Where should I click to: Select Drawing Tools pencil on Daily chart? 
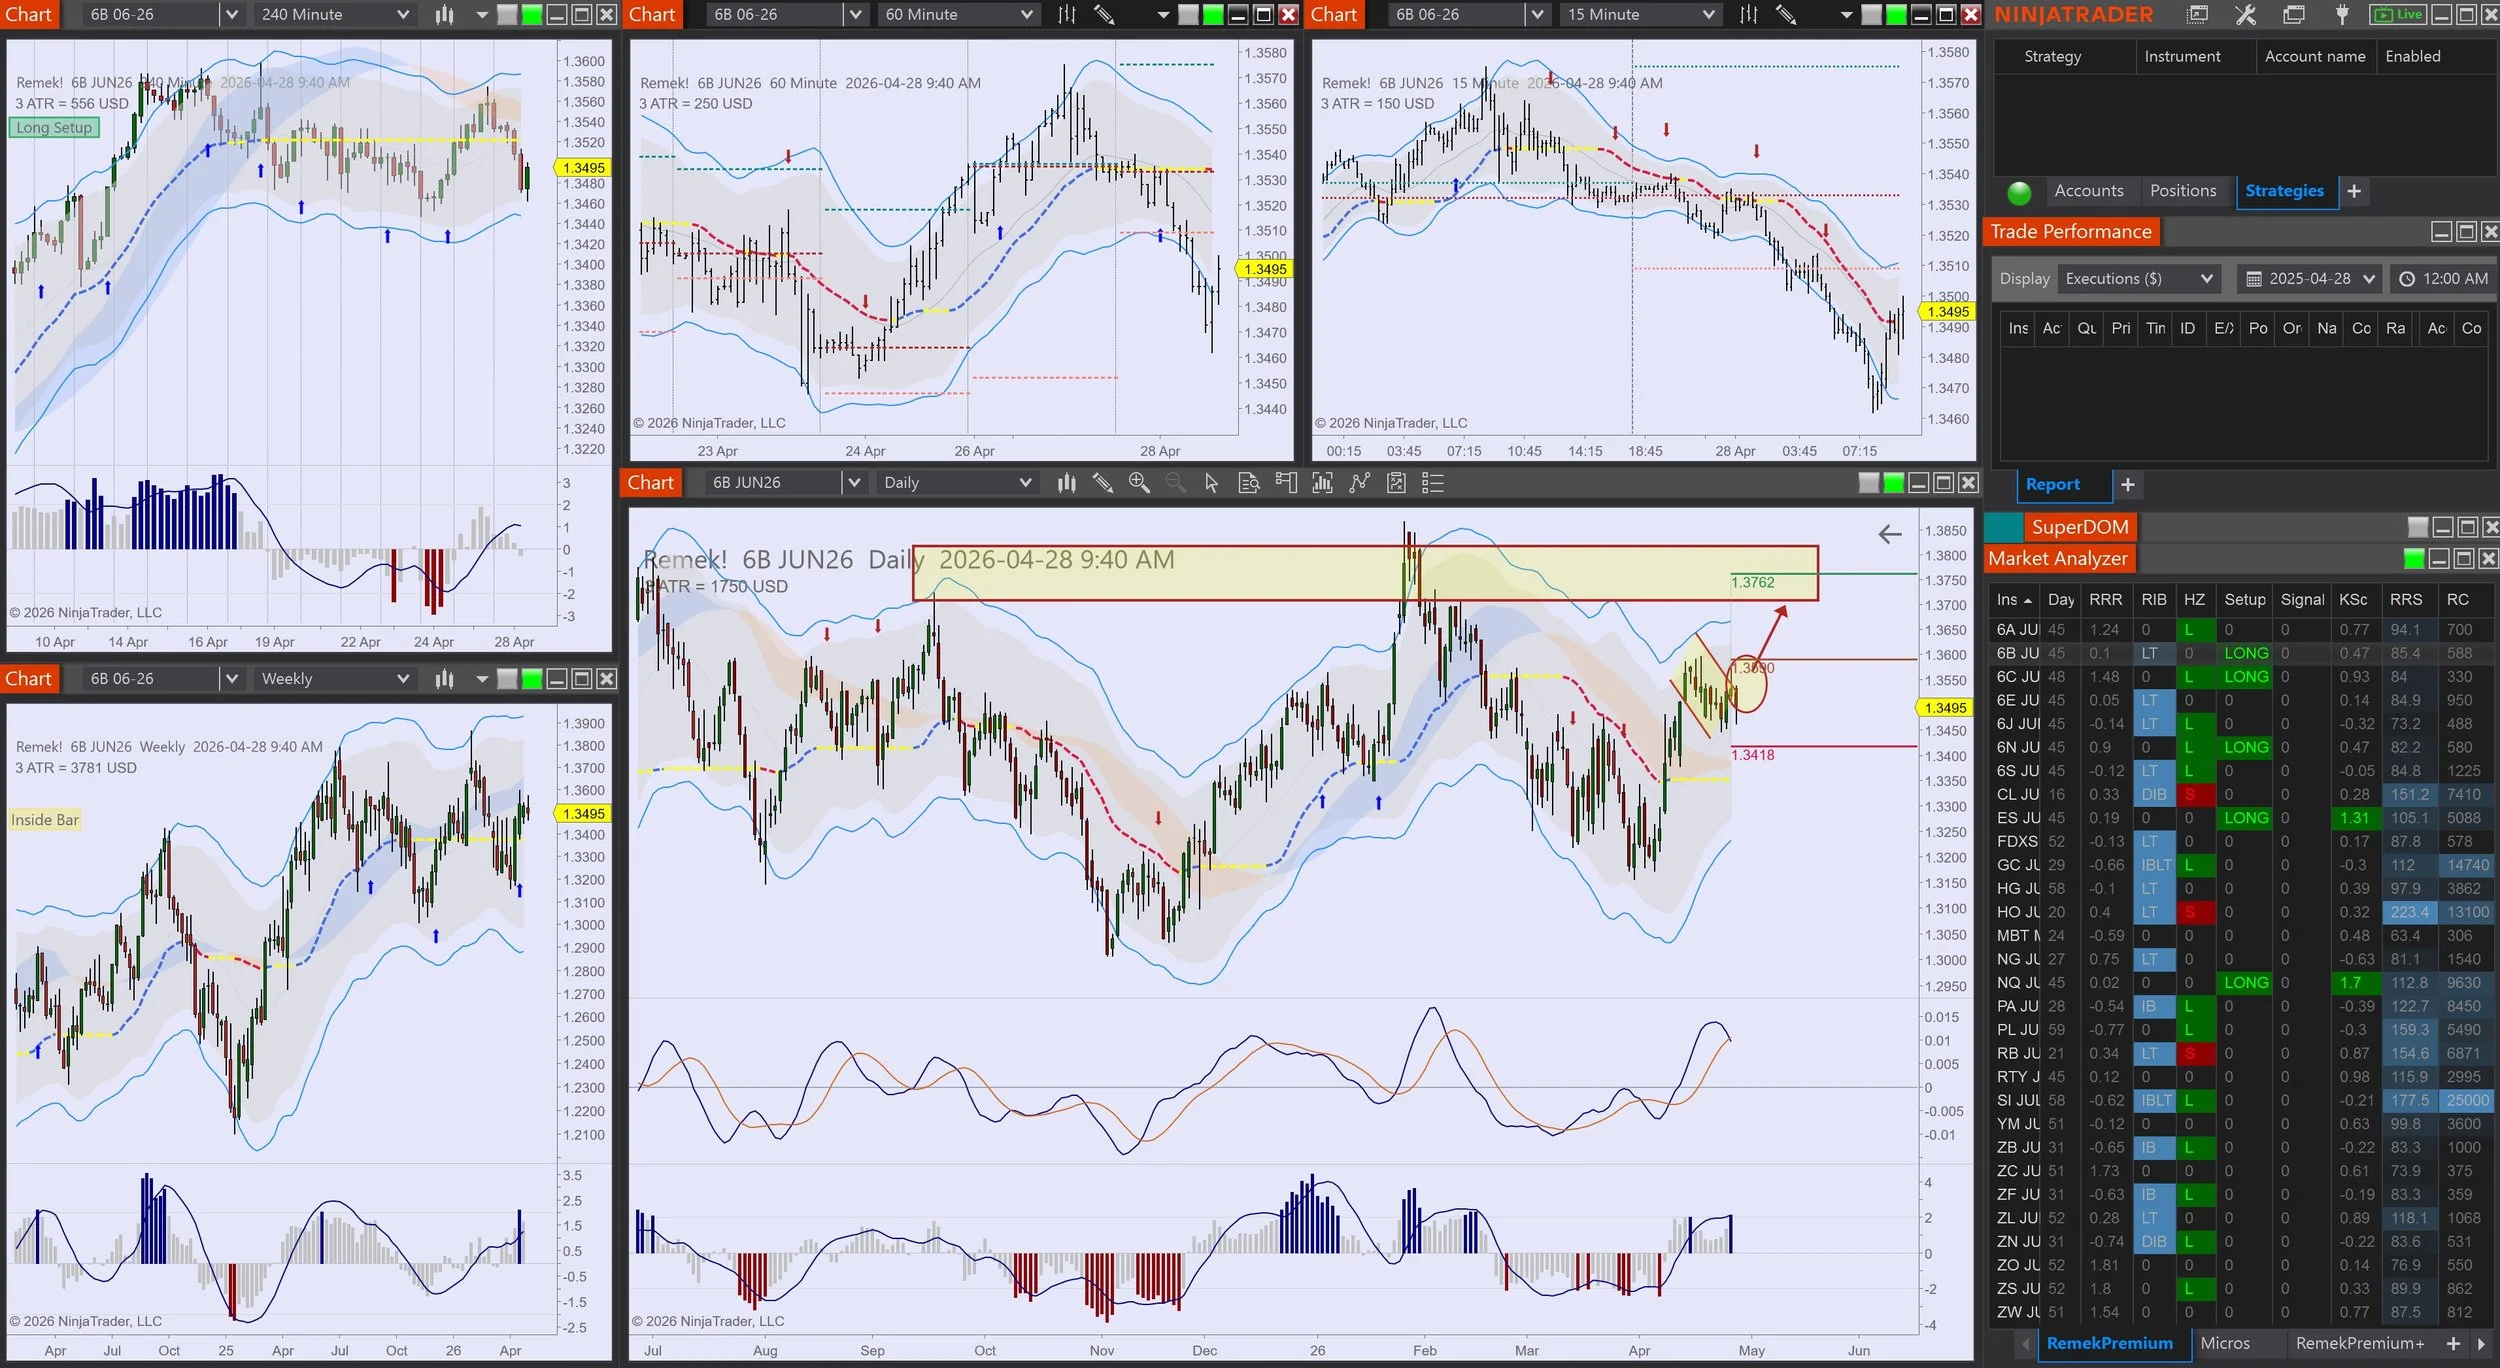coord(1102,483)
